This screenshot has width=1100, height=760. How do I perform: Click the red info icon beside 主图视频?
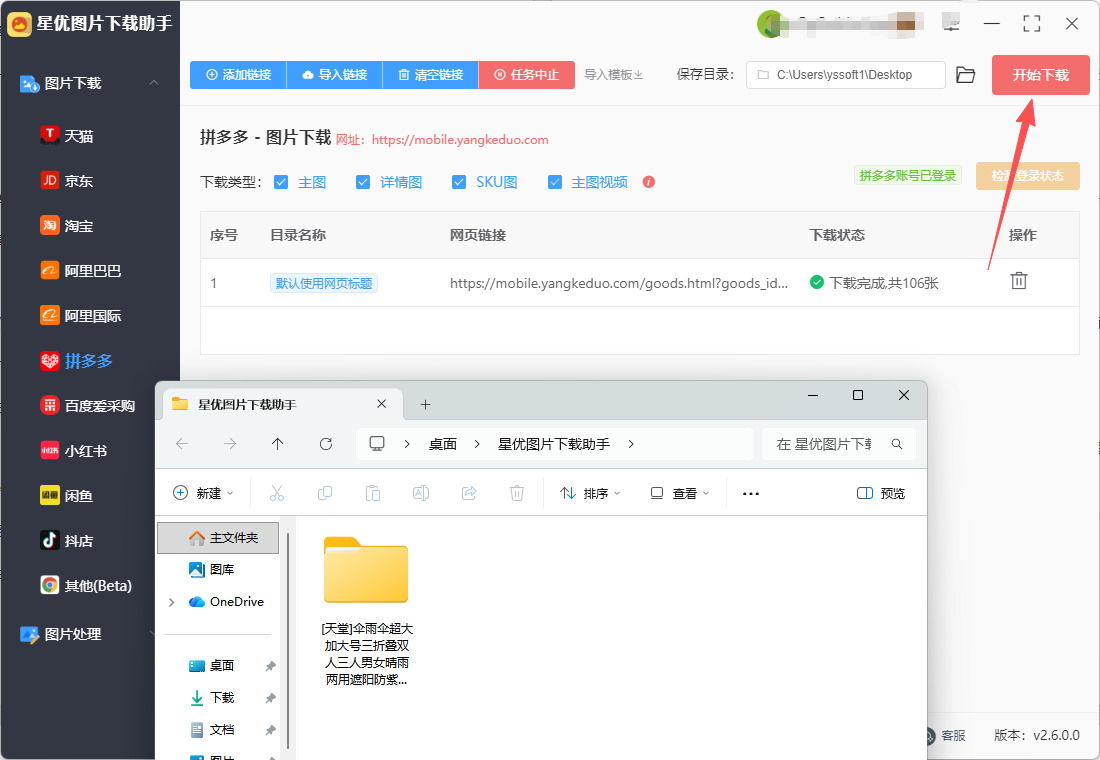(649, 182)
